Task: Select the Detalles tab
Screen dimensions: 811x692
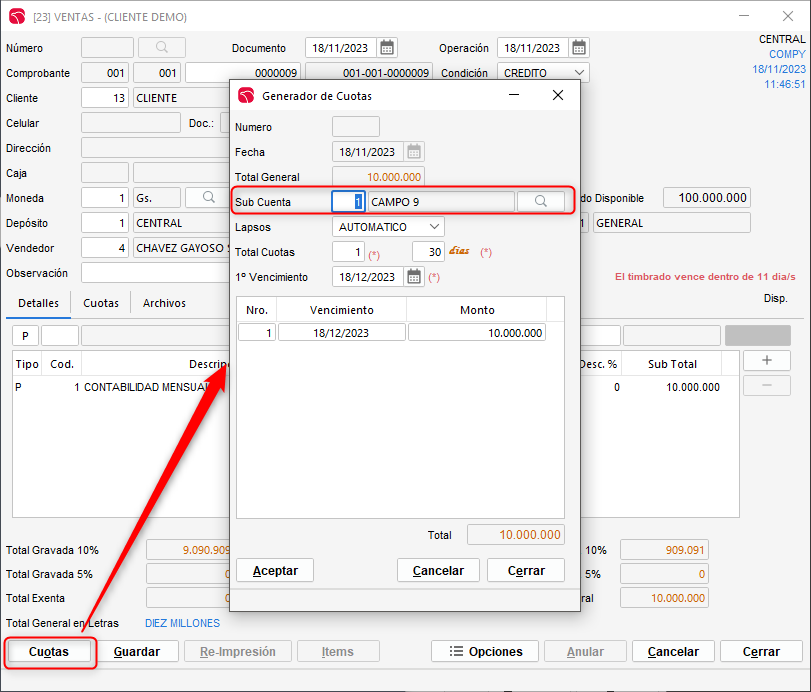Action: [38, 303]
